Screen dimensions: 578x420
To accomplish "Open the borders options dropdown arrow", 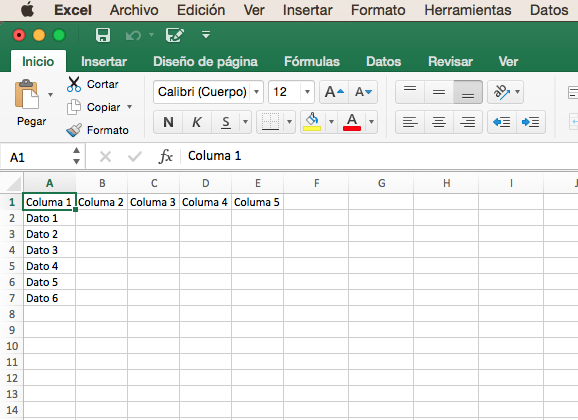I will (289, 122).
